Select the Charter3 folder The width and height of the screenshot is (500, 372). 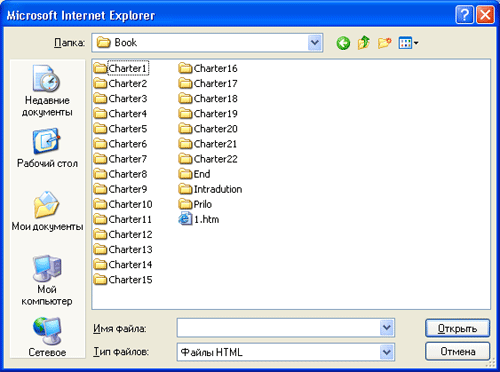click(120, 99)
